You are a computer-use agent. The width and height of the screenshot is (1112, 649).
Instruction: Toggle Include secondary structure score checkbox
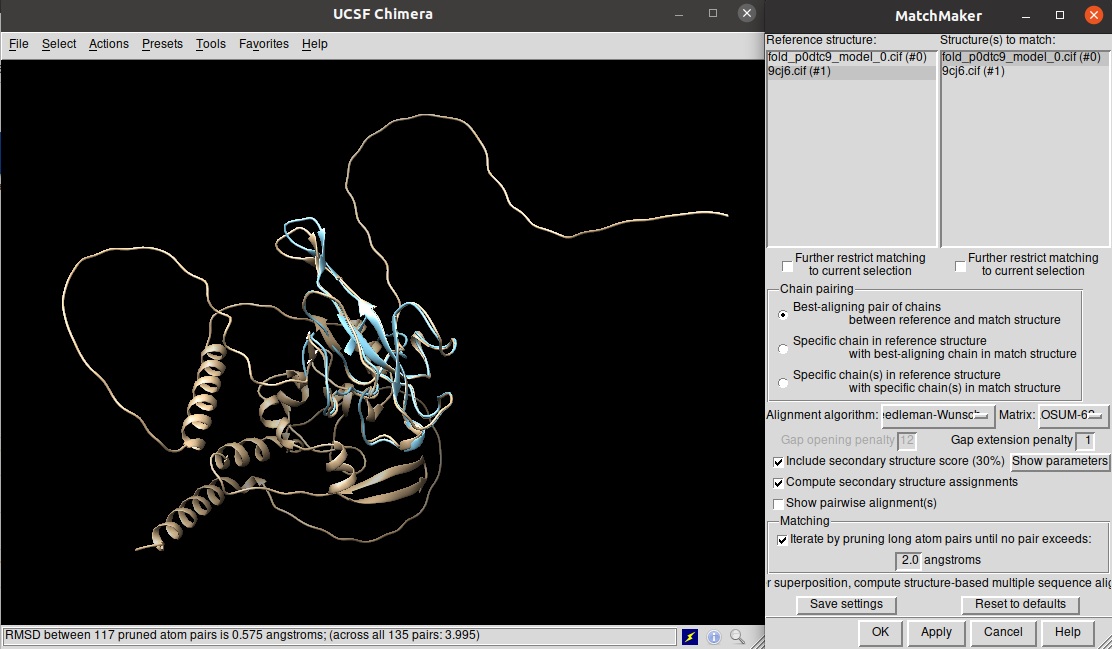tap(779, 462)
